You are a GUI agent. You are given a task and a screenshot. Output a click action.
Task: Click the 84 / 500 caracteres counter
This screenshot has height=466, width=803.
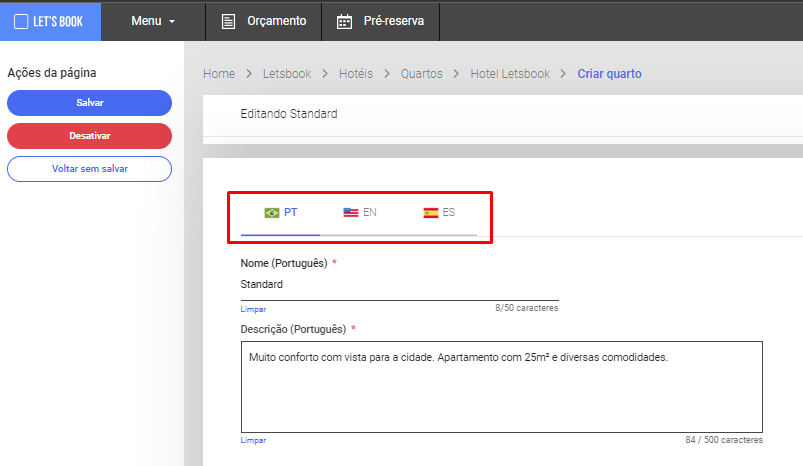724,440
